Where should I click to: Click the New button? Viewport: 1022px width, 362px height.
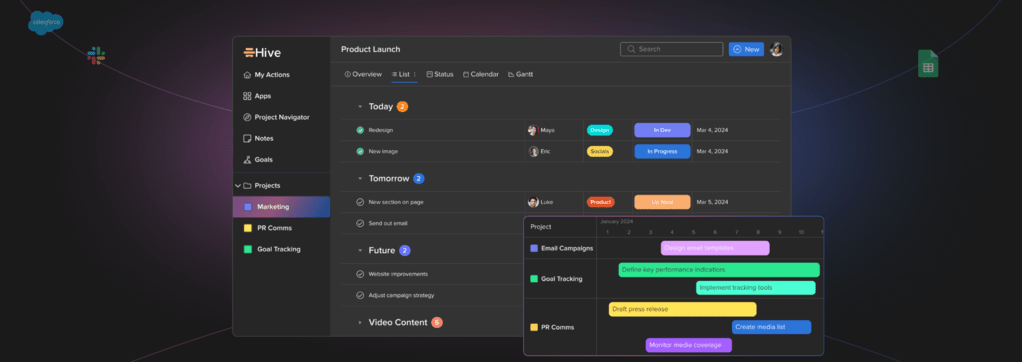[x=746, y=49]
